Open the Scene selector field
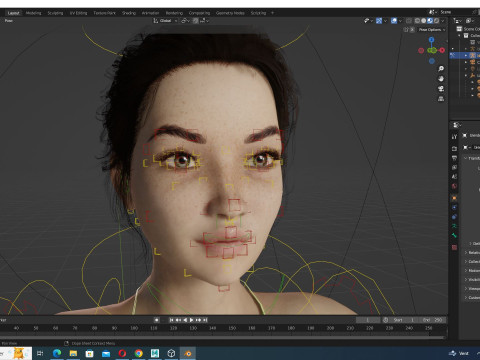This screenshot has height=360, width=480. pos(455,12)
